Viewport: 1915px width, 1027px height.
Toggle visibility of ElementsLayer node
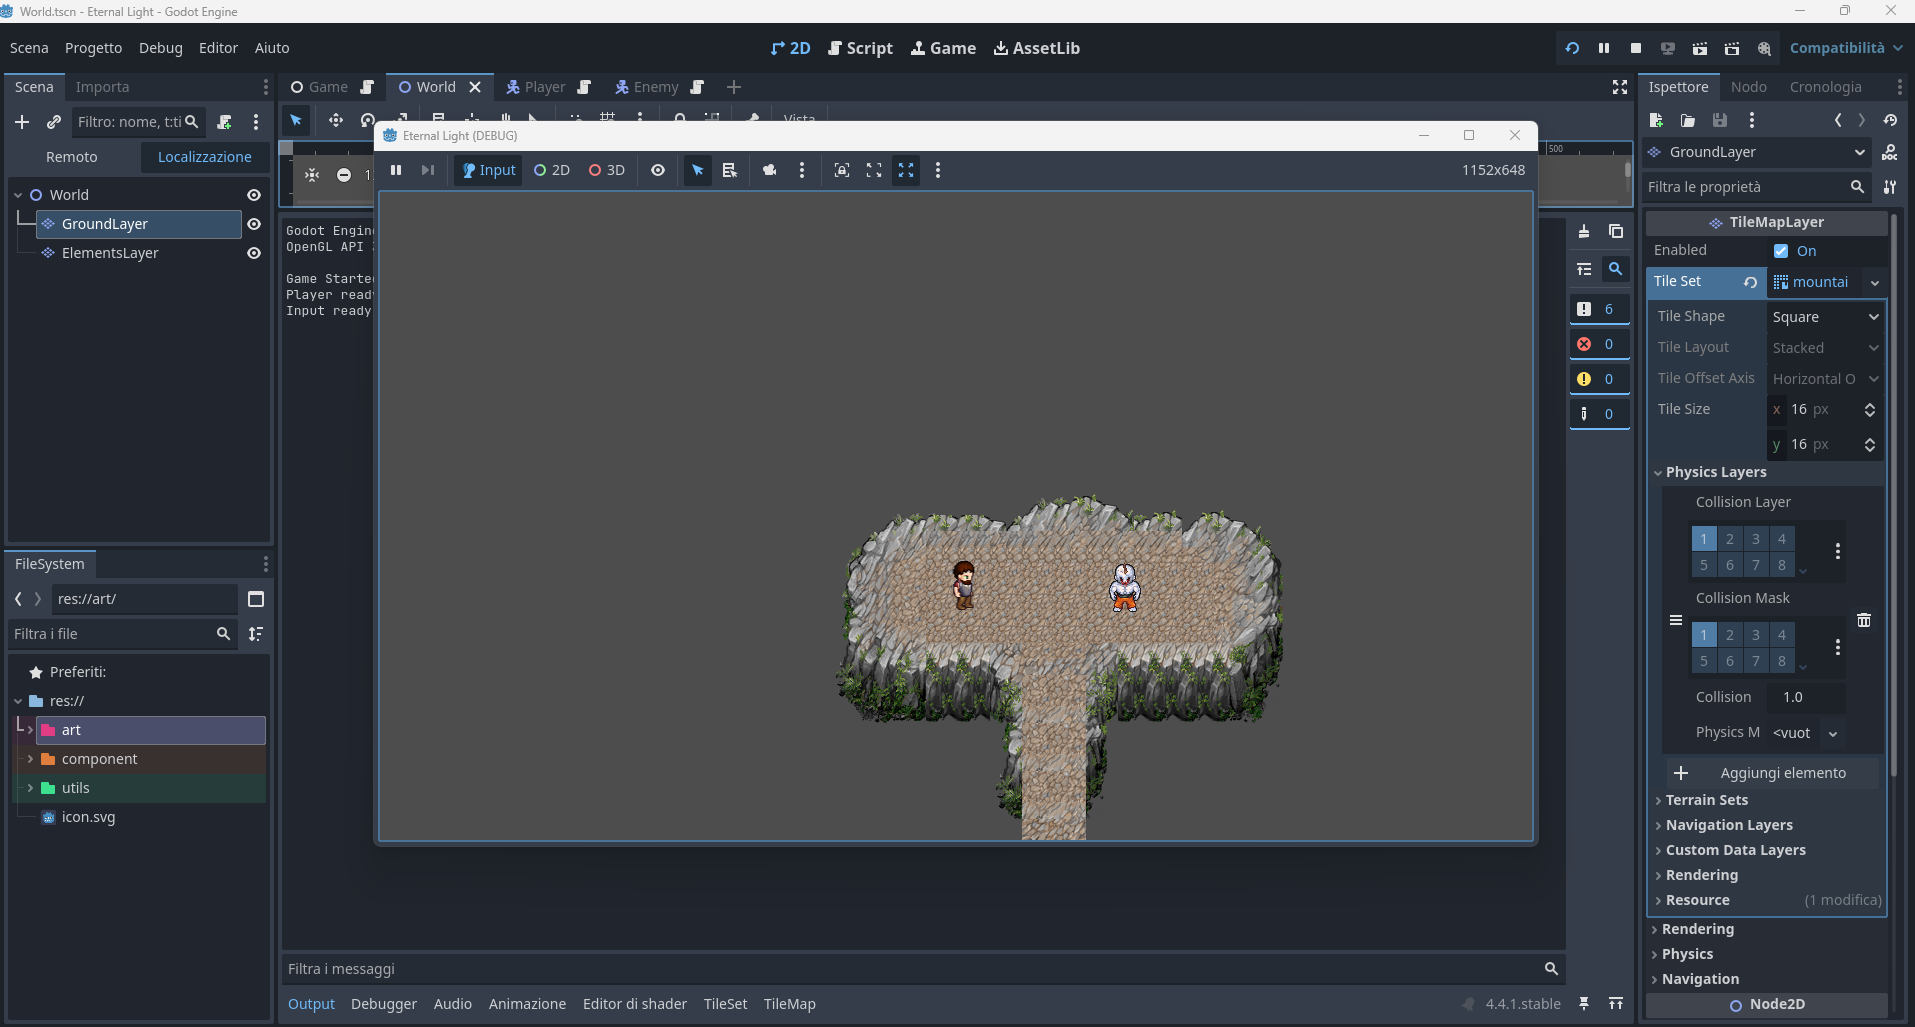tap(254, 253)
